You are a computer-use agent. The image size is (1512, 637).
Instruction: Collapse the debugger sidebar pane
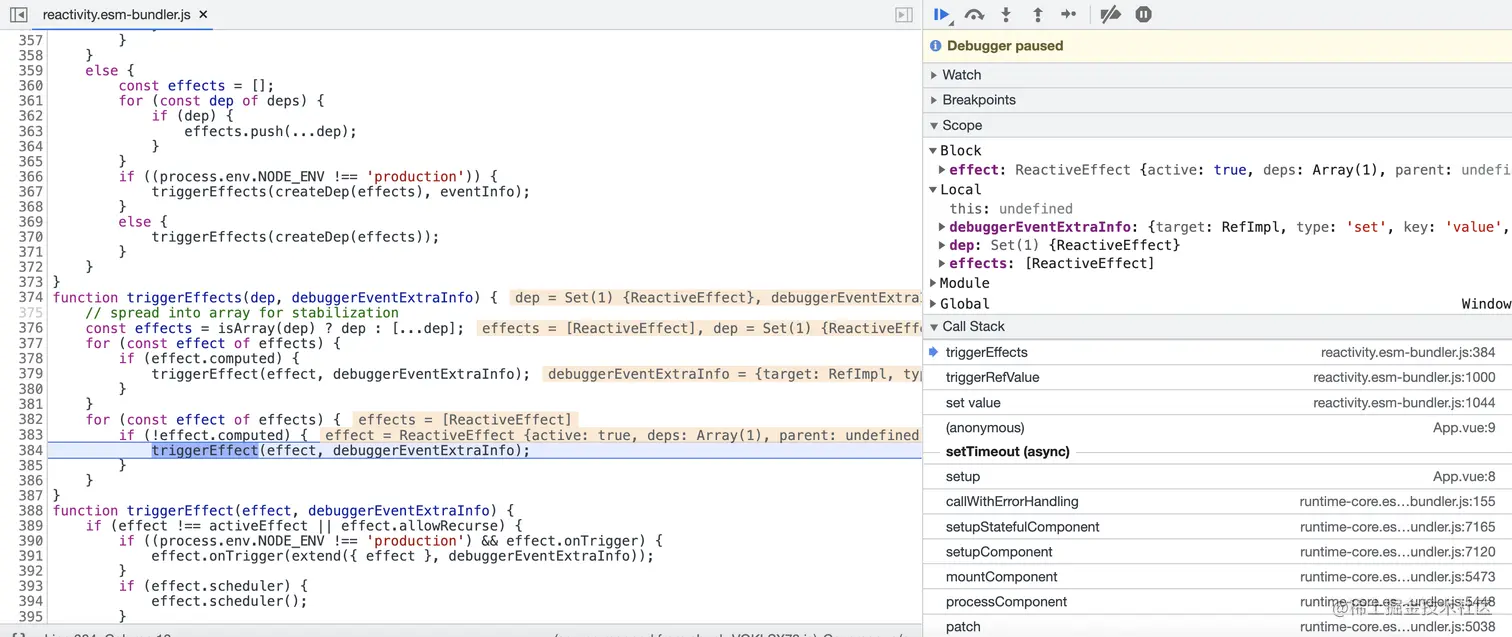(x=903, y=15)
